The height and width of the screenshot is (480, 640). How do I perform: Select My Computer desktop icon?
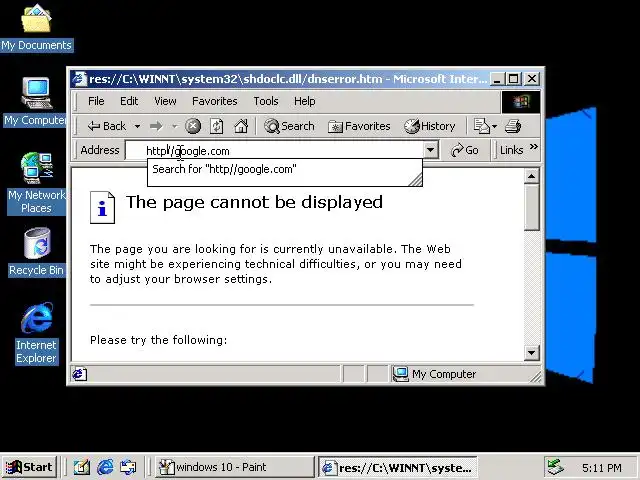(x=35, y=102)
